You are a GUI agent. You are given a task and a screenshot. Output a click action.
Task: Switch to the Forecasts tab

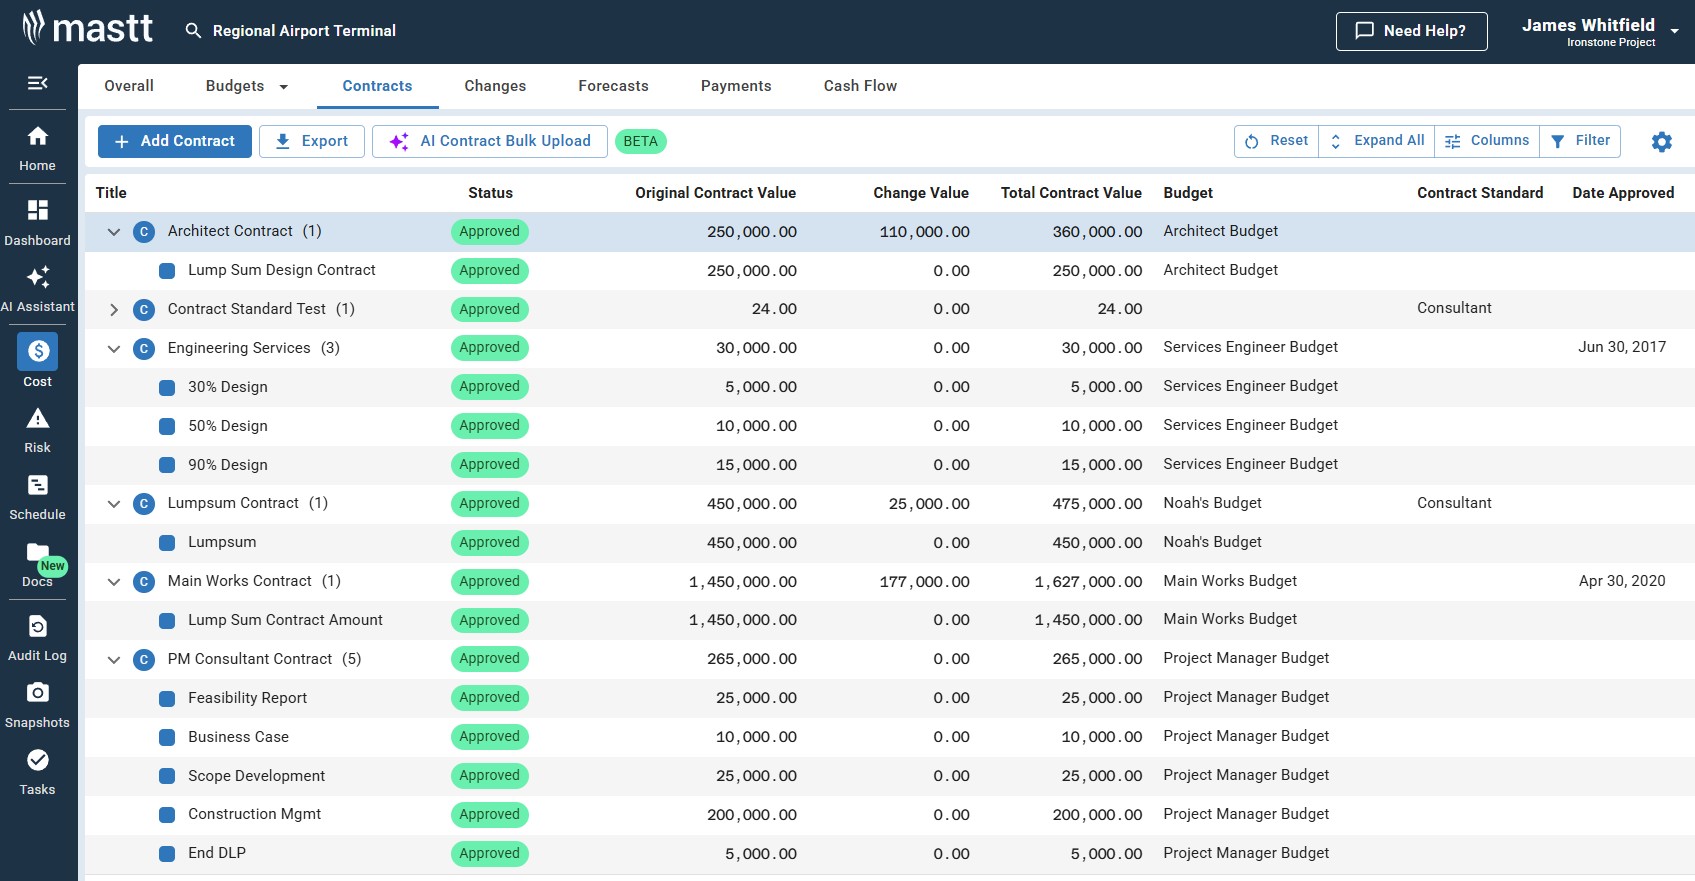(x=613, y=86)
